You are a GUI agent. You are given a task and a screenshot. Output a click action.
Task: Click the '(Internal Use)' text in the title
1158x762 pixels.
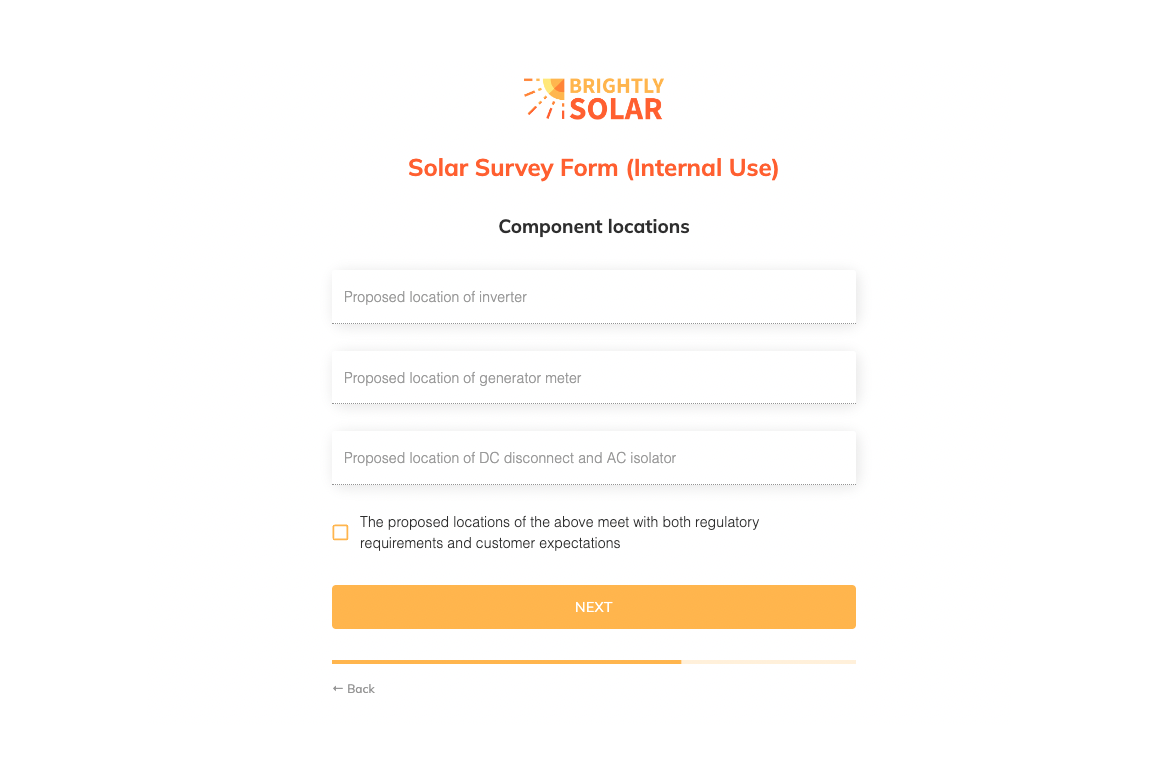pyautogui.click(x=702, y=168)
